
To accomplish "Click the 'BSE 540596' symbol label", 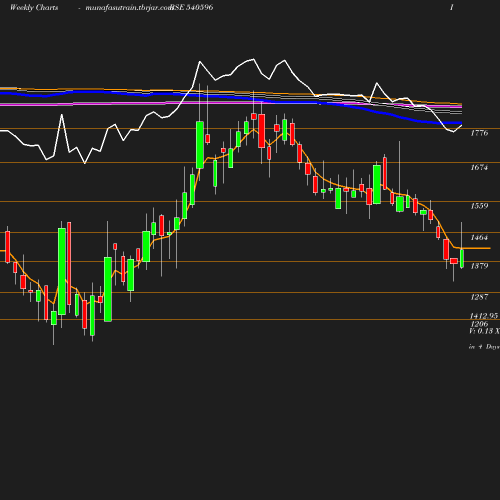I will [192, 8].
